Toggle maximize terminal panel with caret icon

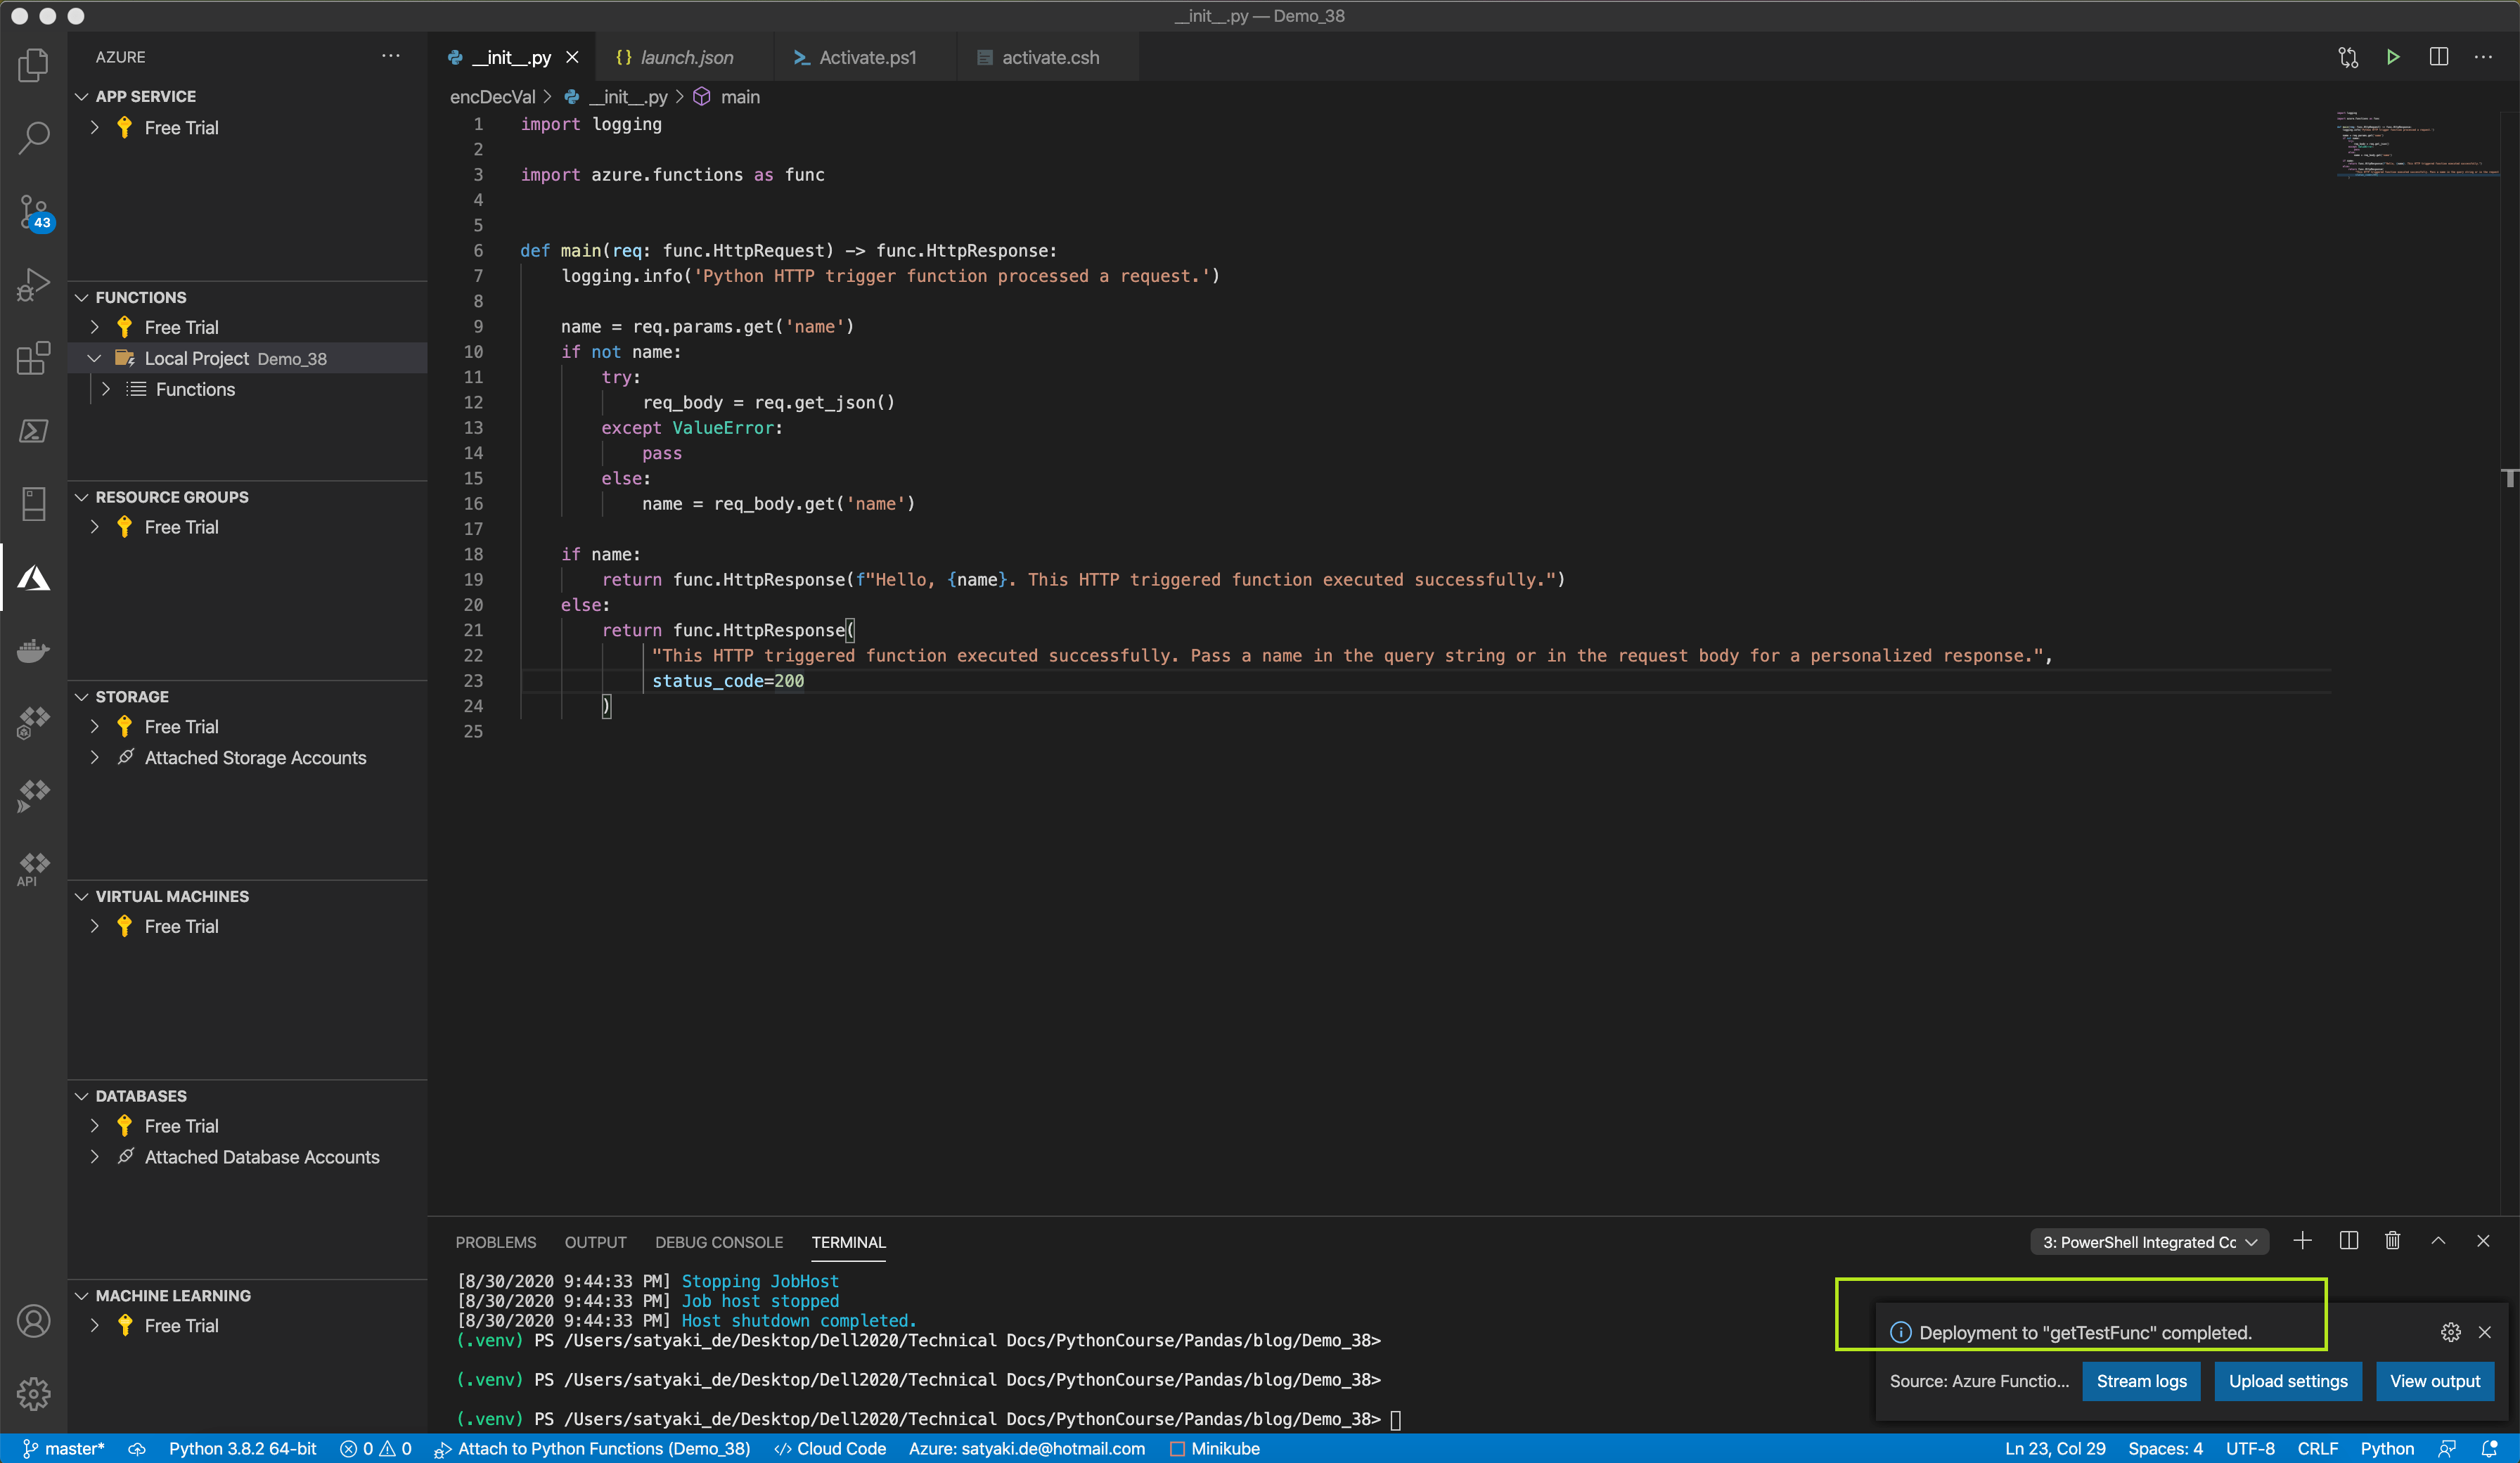[2438, 1241]
